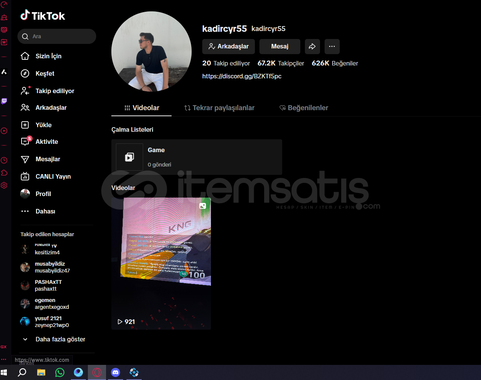View the 67.2K Takipçiler followers list

281,63
